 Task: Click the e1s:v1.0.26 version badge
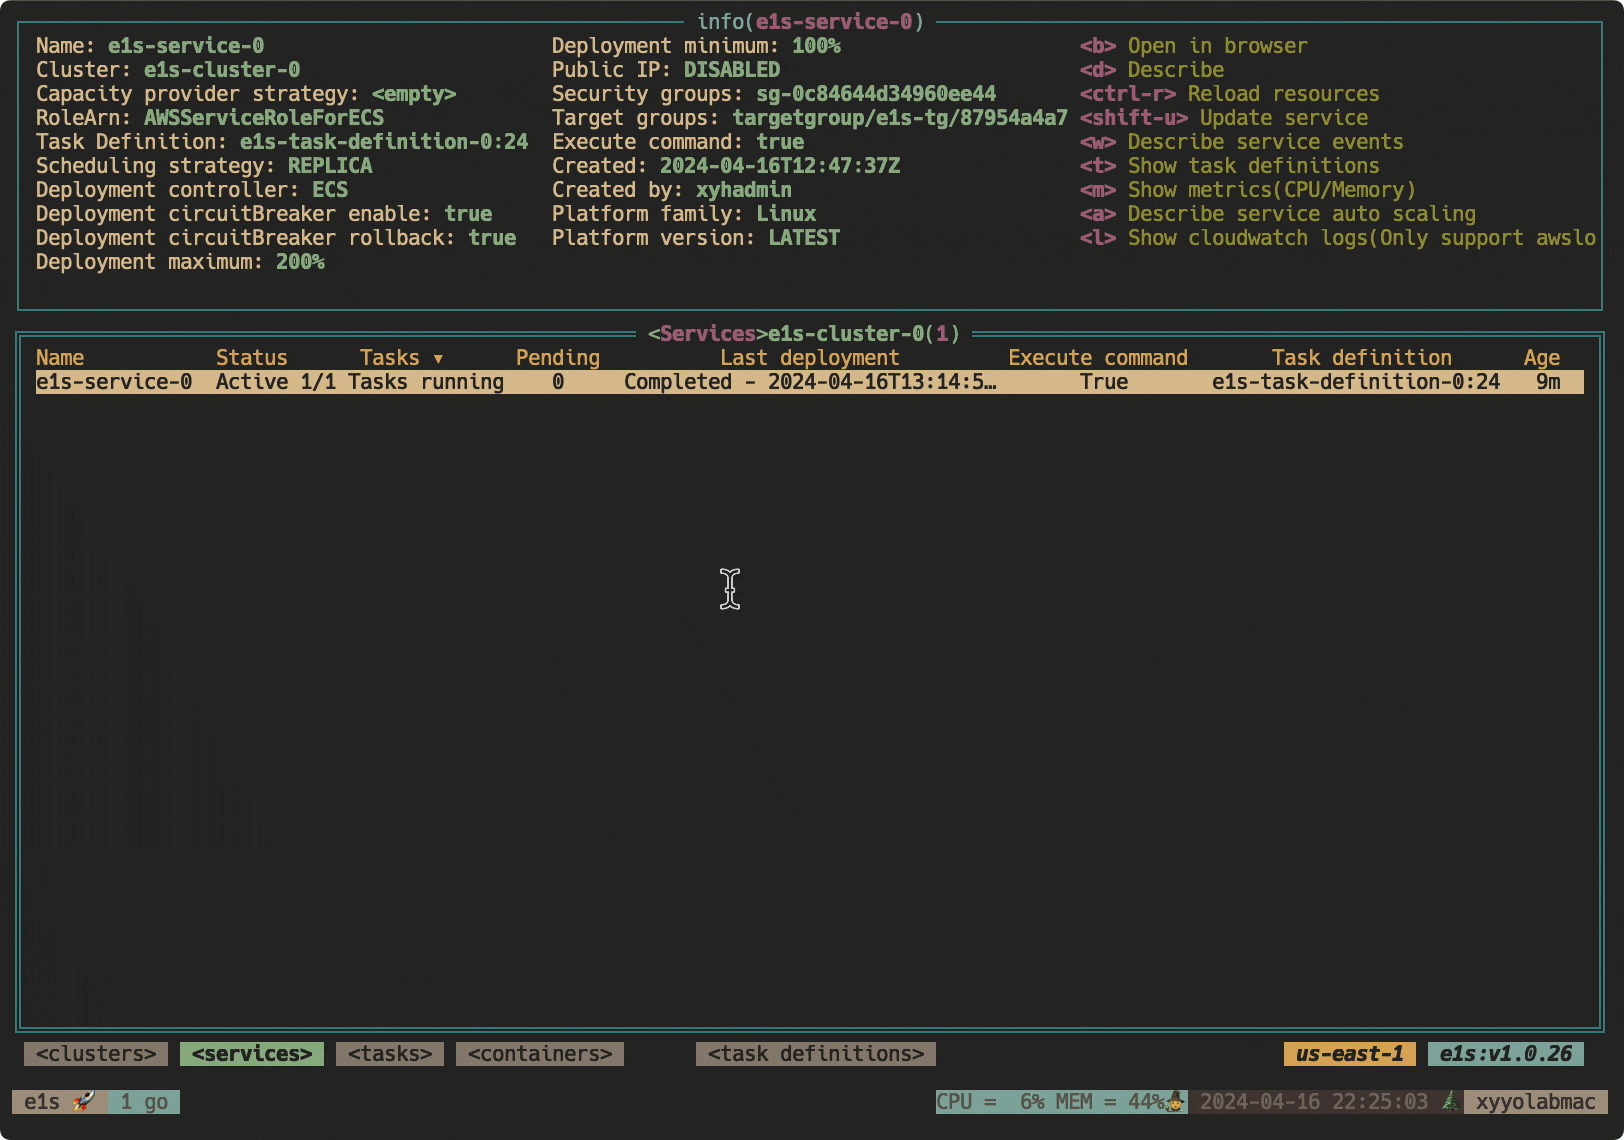tap(1506, 1054)
